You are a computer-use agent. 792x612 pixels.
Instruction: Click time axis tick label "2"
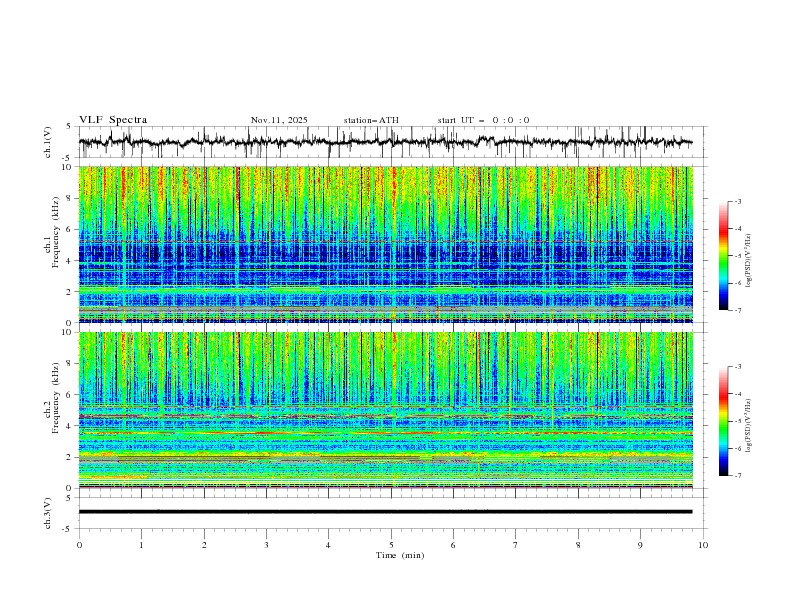pos(204,545)
